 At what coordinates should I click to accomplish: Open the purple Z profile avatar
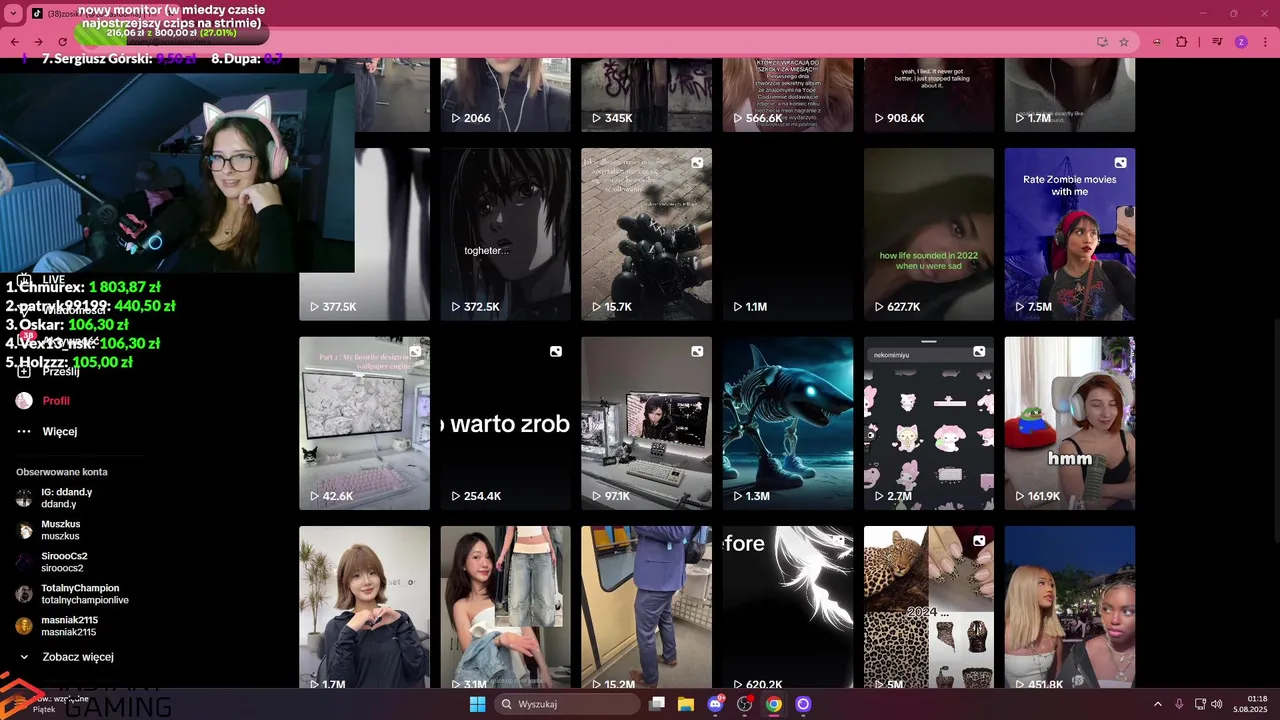(1241, 42)
